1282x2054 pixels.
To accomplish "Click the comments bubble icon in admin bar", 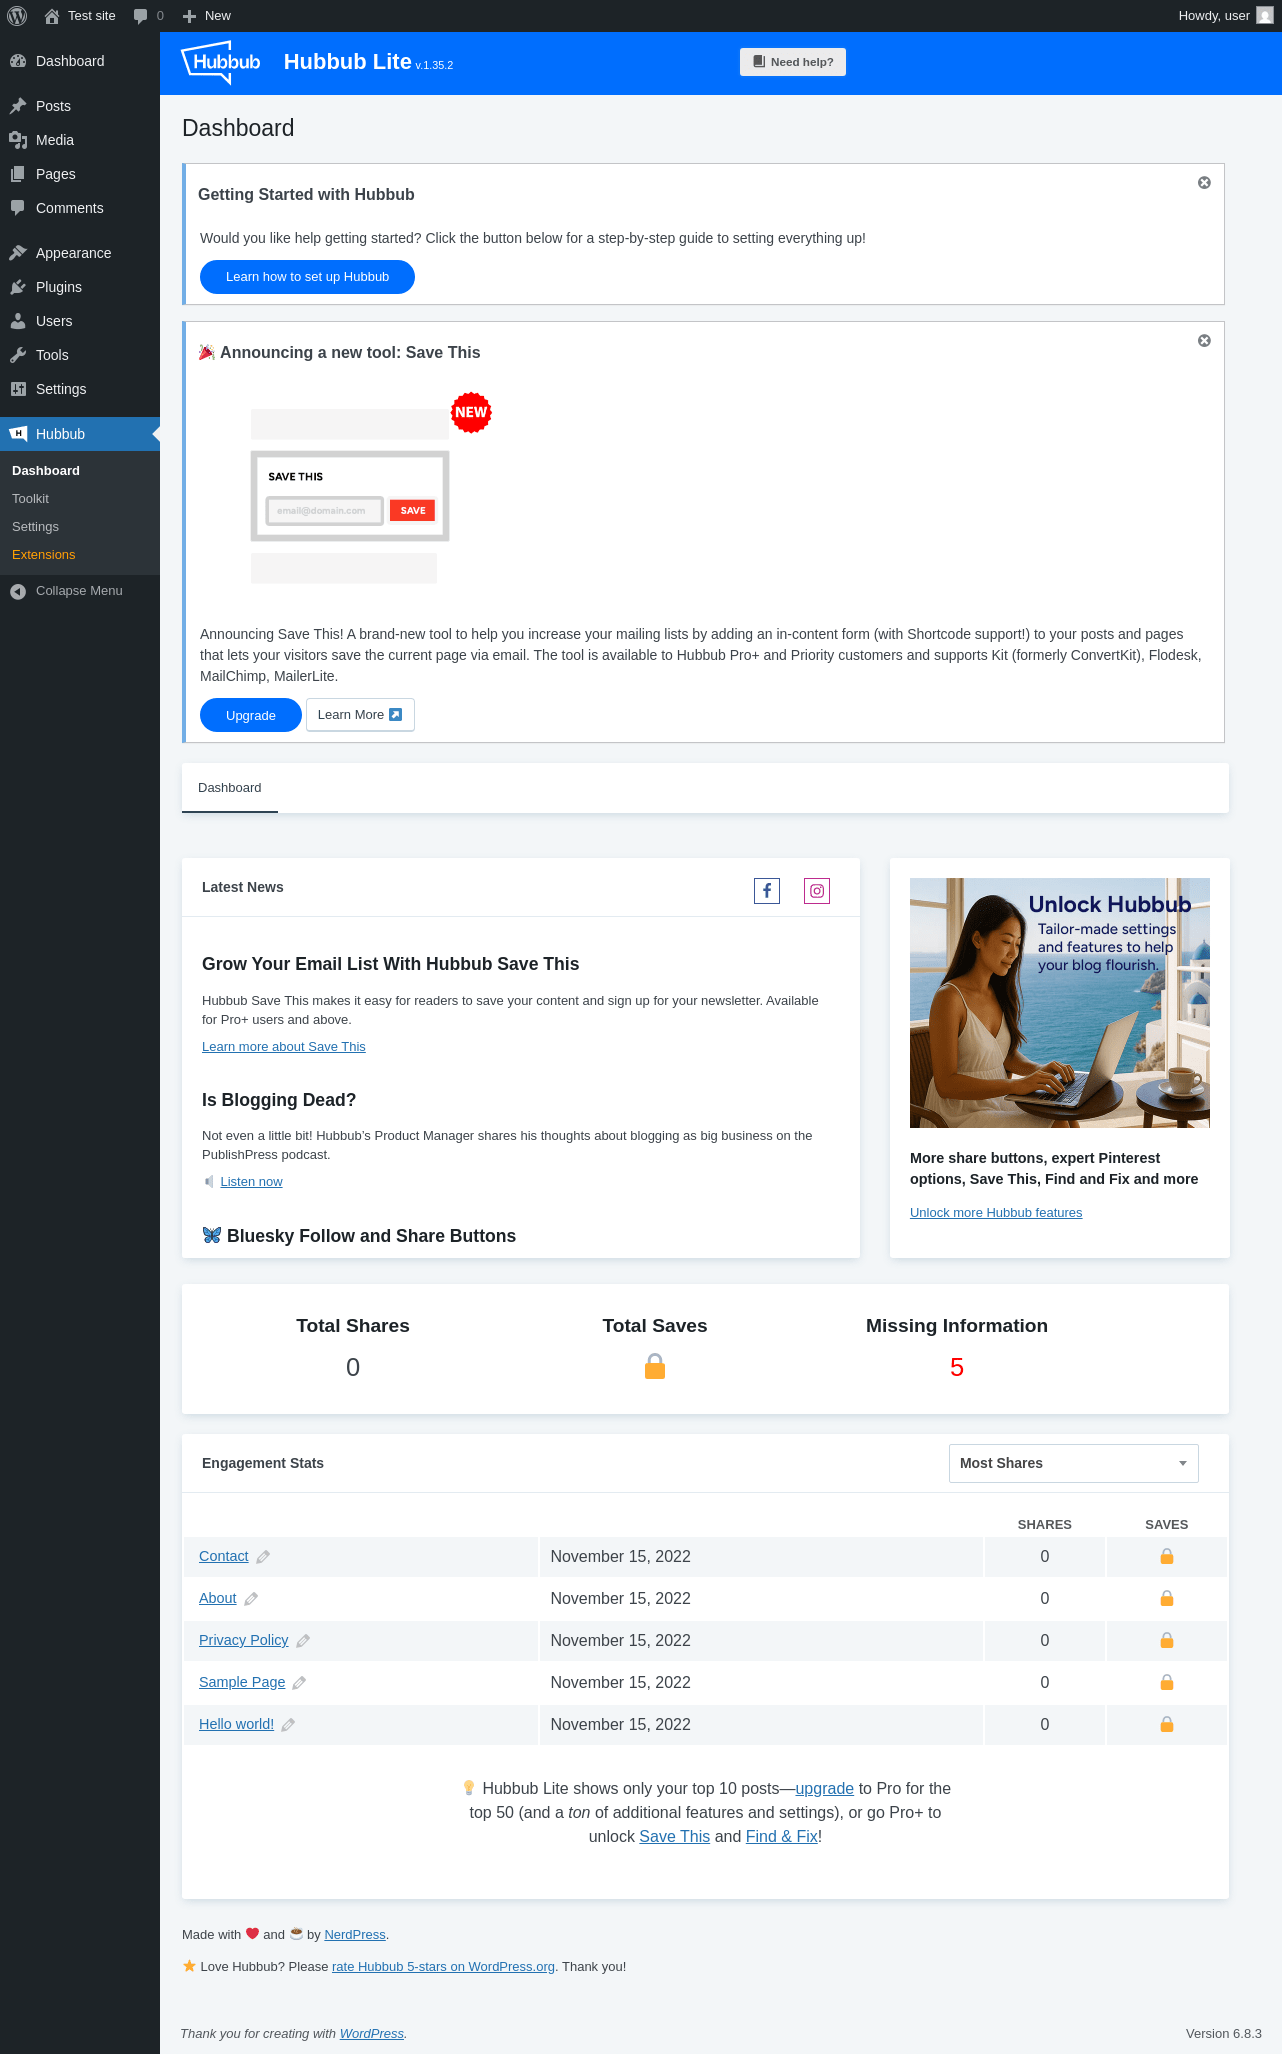I will (x=140, y=16).
